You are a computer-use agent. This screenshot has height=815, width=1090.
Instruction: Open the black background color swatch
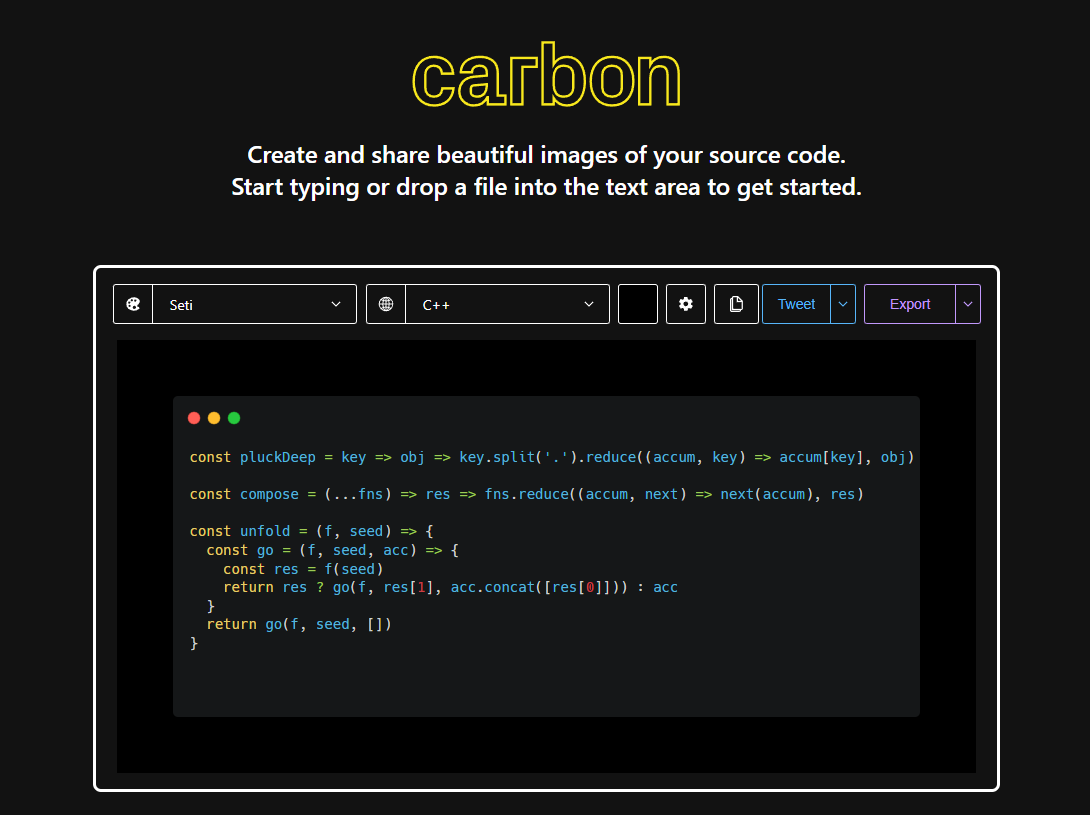click(637, 304)
